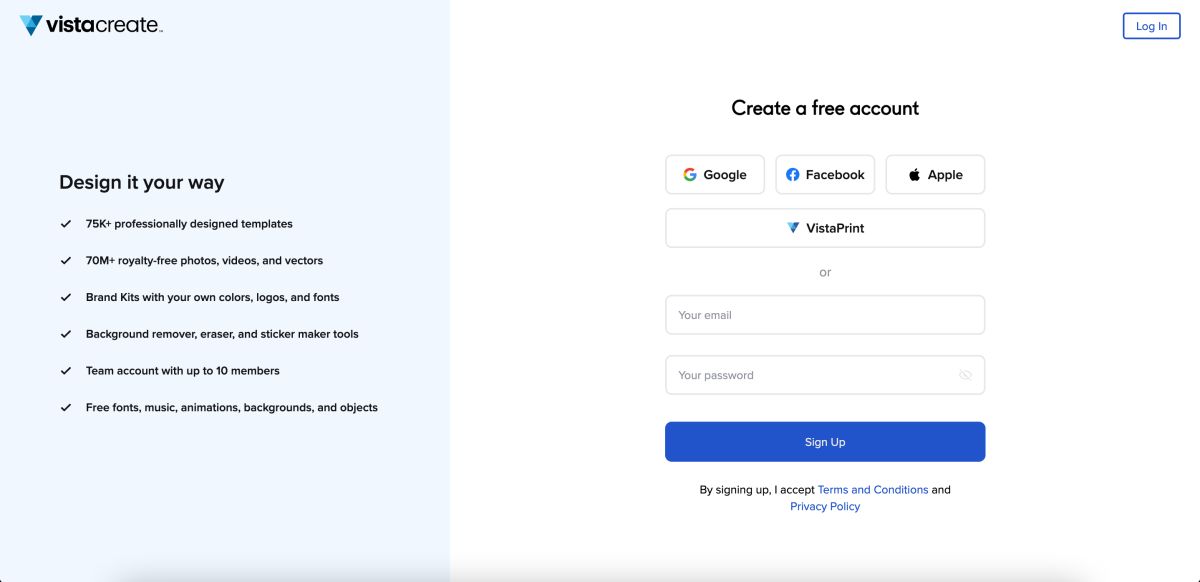Click the VistaPrint triangle icon
Viewport: 1200px width, 582px height.
pos(793,228)
